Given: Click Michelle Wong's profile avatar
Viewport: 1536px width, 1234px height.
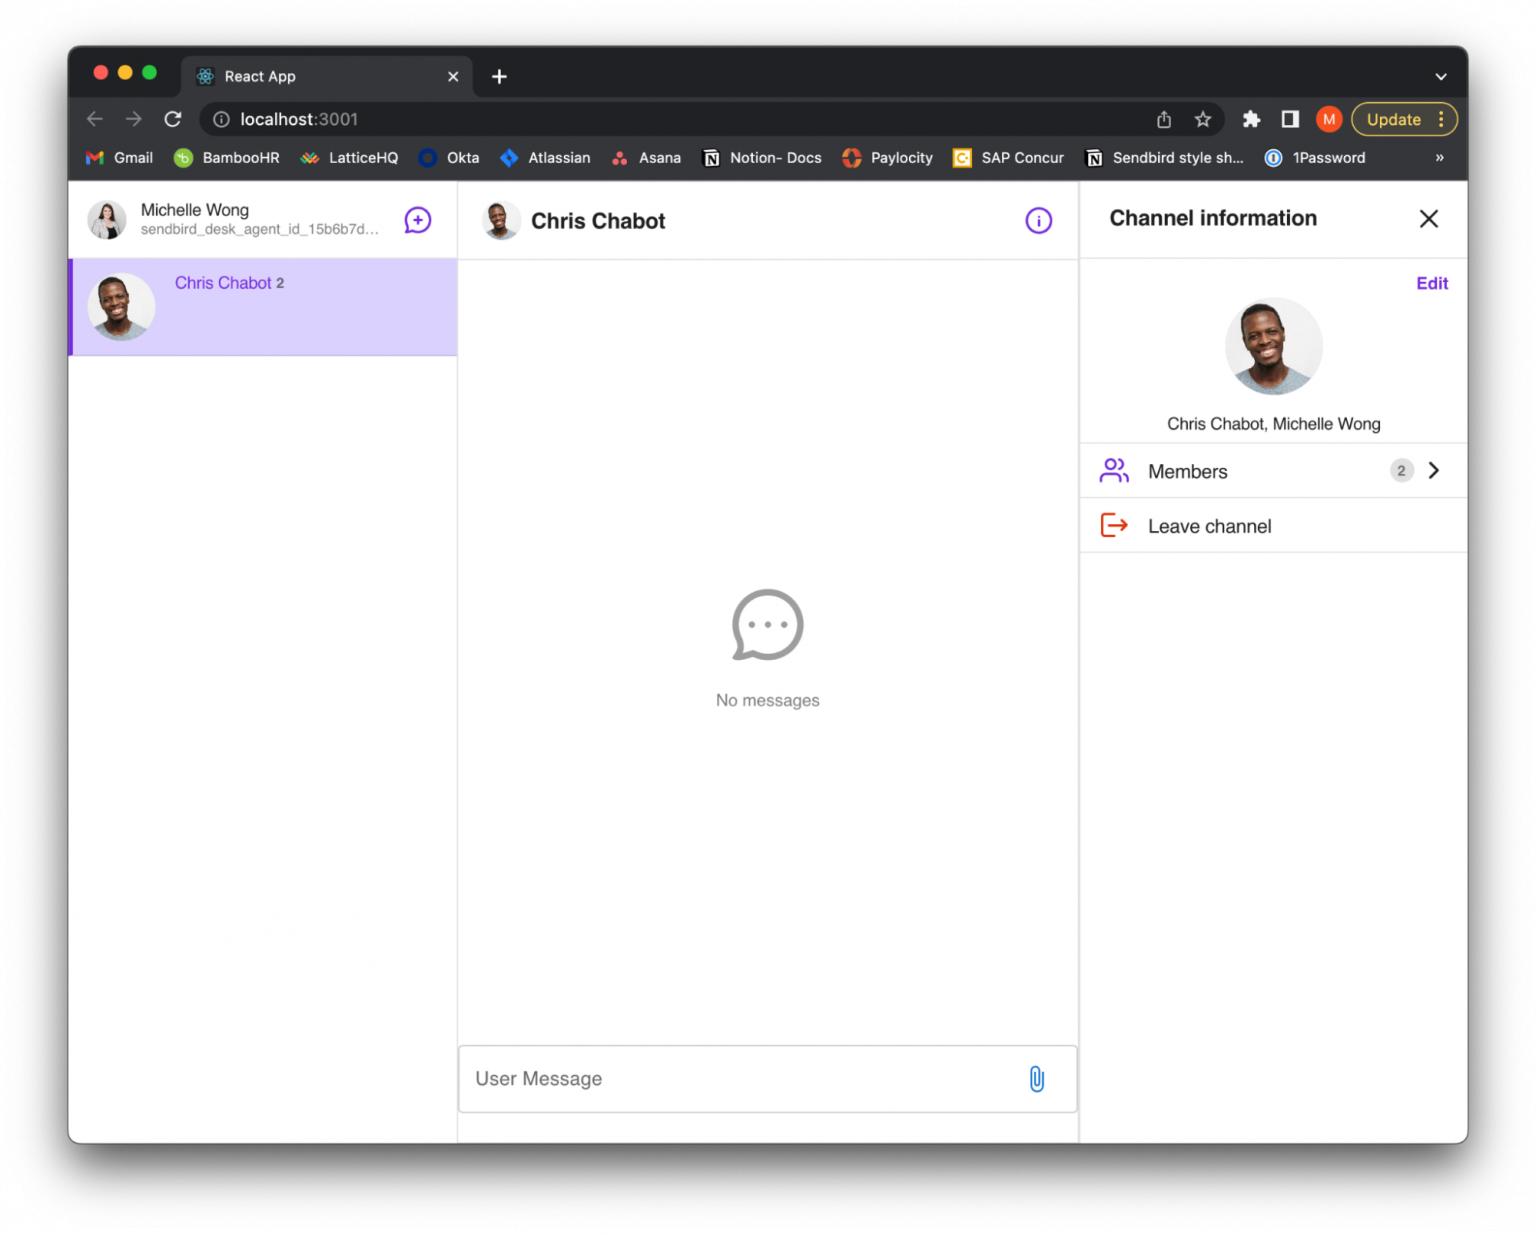Looking at the screenshot, I should [107, 220].
